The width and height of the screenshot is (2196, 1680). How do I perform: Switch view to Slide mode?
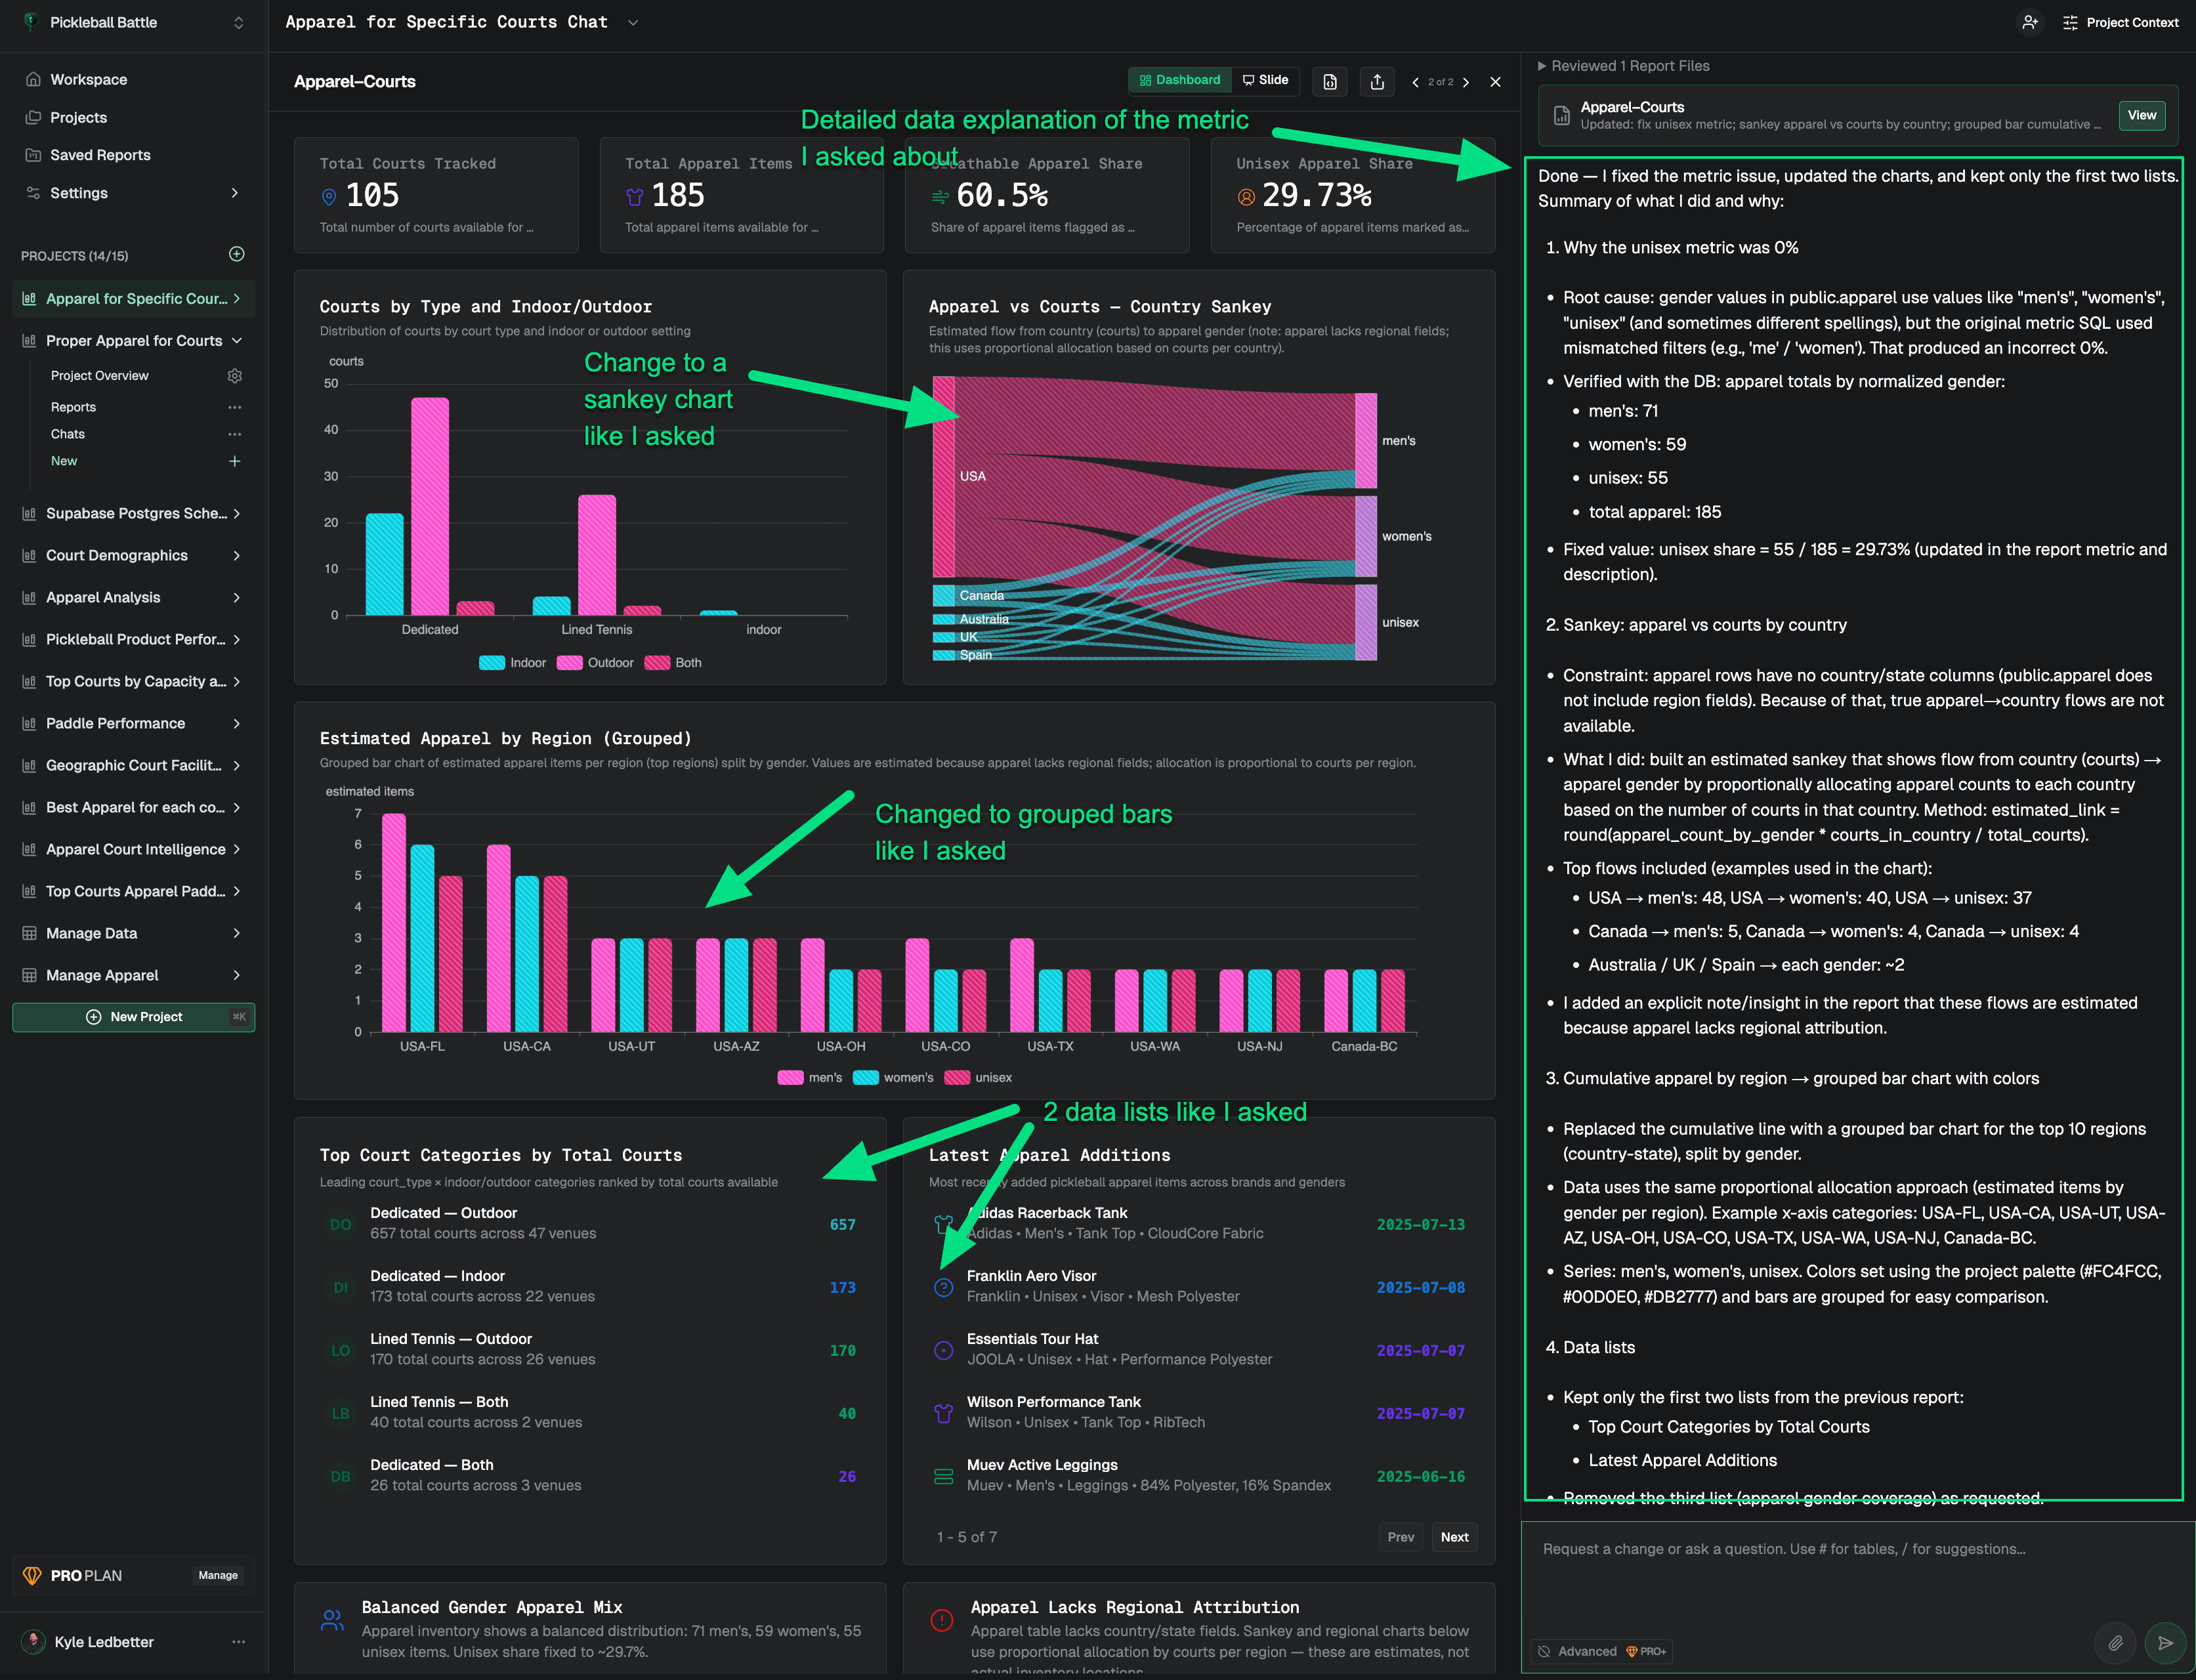tap(1265, 80)
